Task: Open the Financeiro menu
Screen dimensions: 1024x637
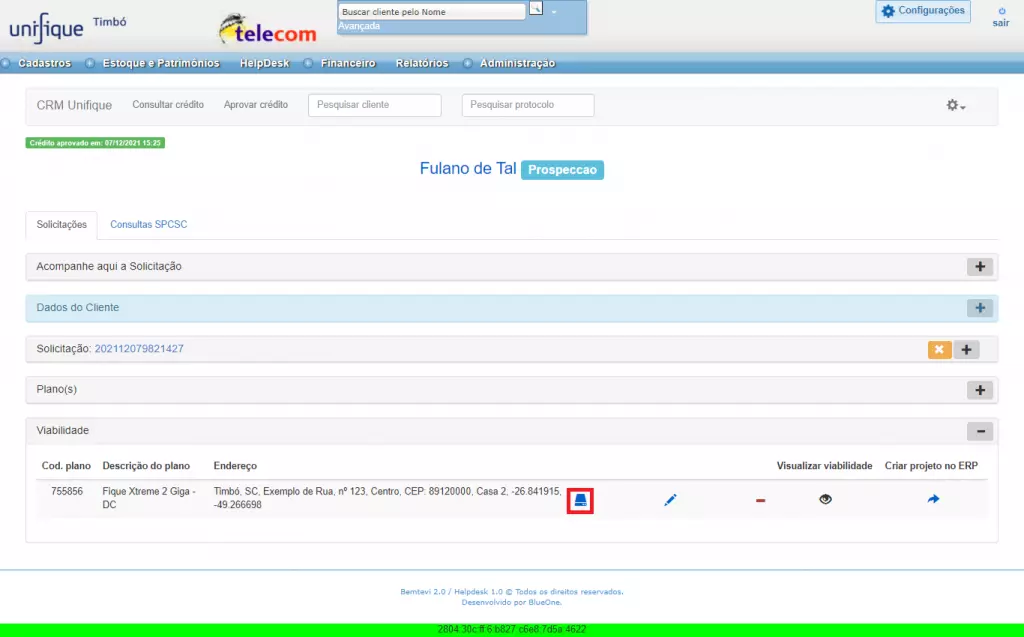Action: click(348, 63)
